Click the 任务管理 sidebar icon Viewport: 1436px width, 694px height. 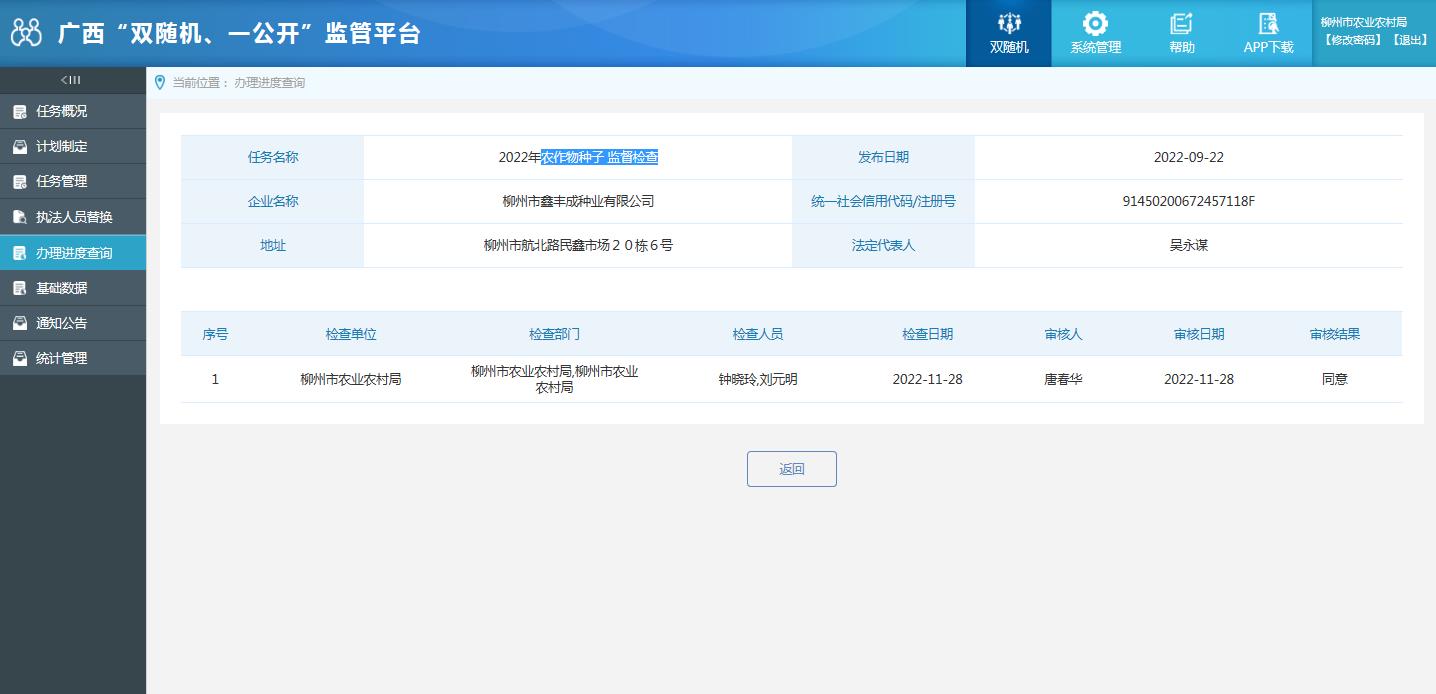(20, 182)
